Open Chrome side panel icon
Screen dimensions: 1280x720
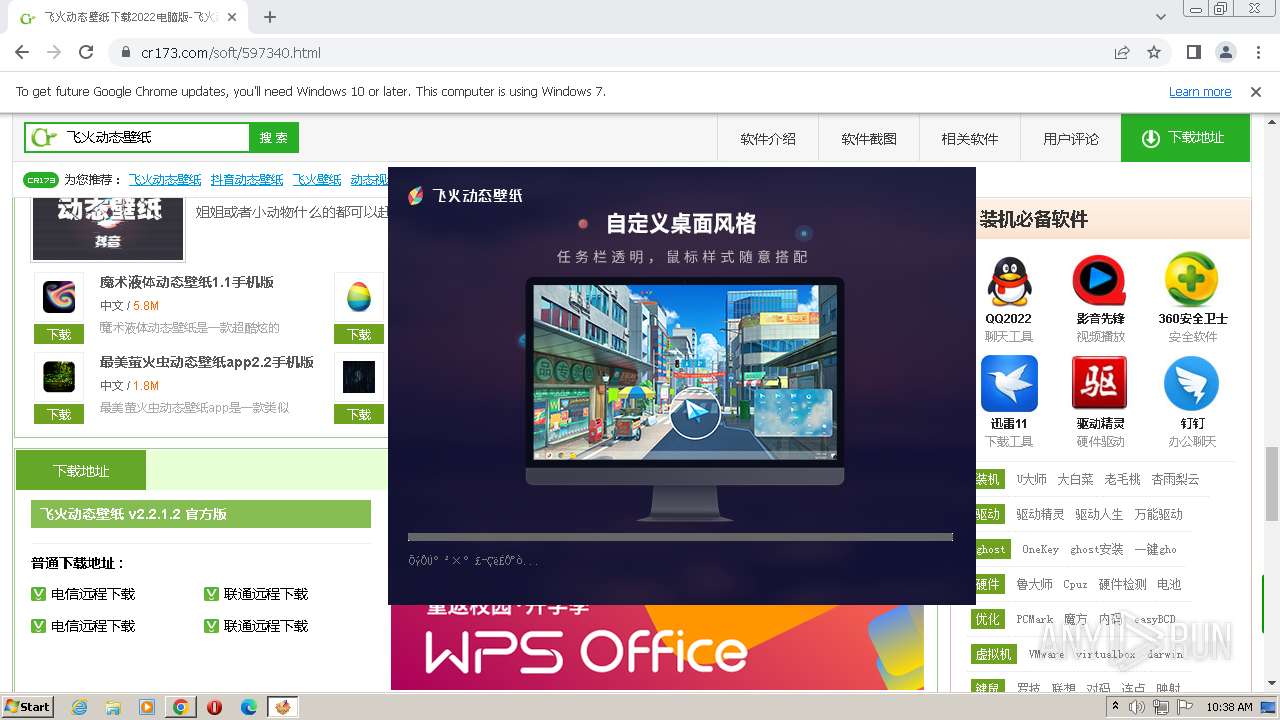point(1194,52)
